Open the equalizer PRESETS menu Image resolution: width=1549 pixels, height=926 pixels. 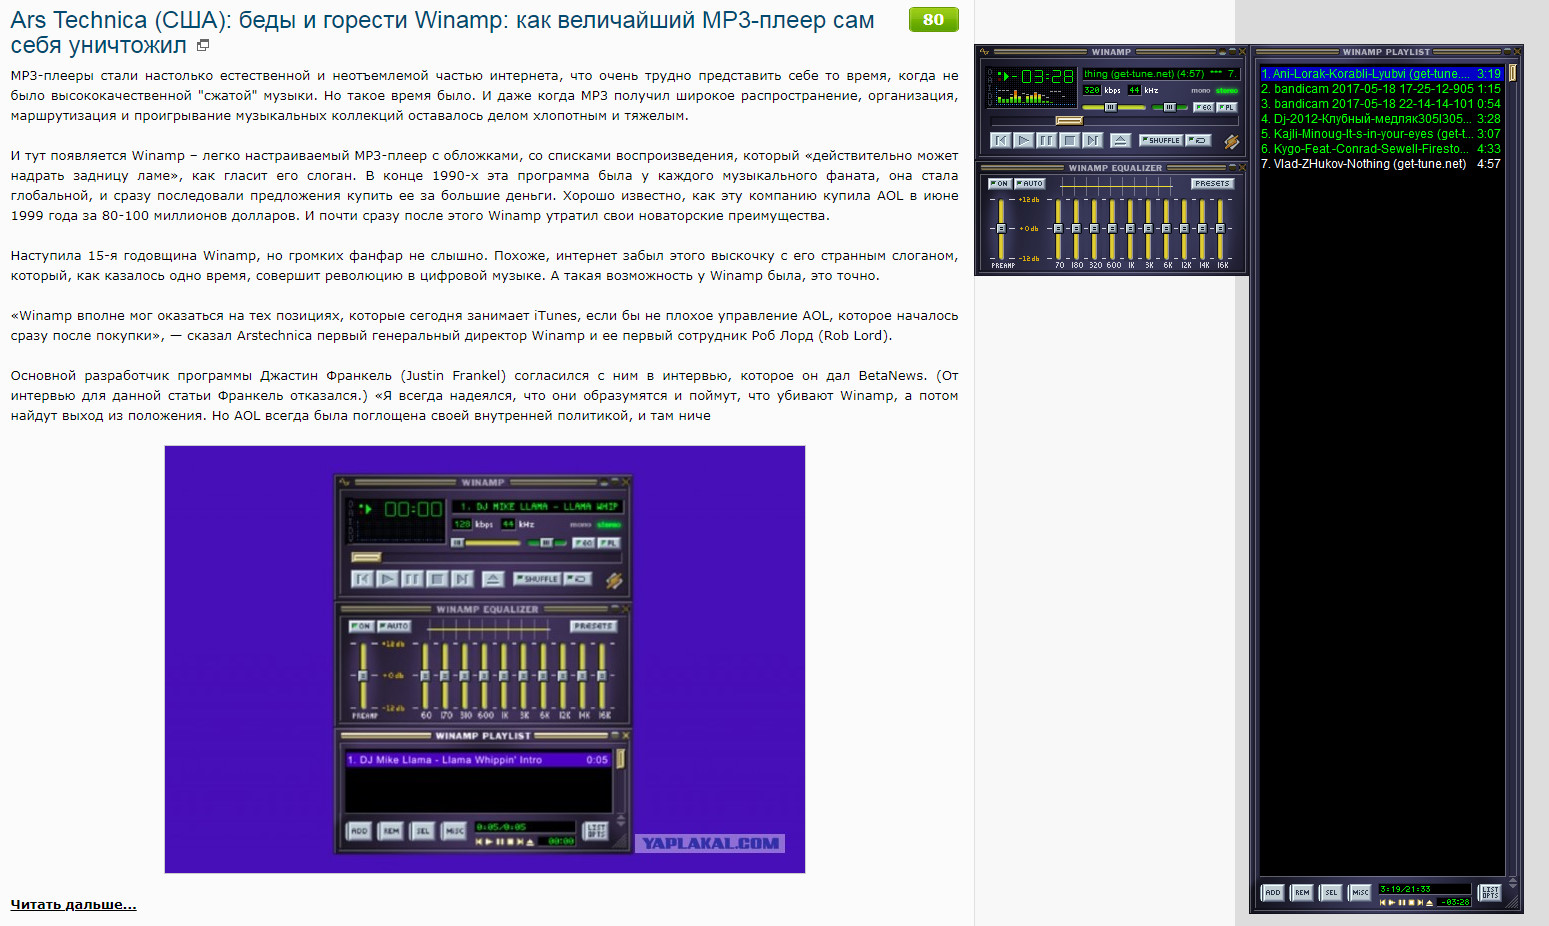pos(1212,184)
